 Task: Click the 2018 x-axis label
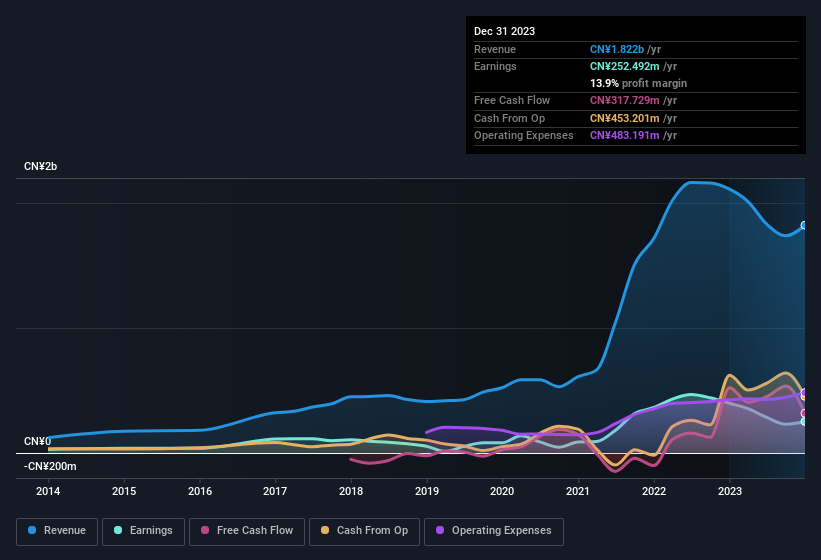click(351, 491)
